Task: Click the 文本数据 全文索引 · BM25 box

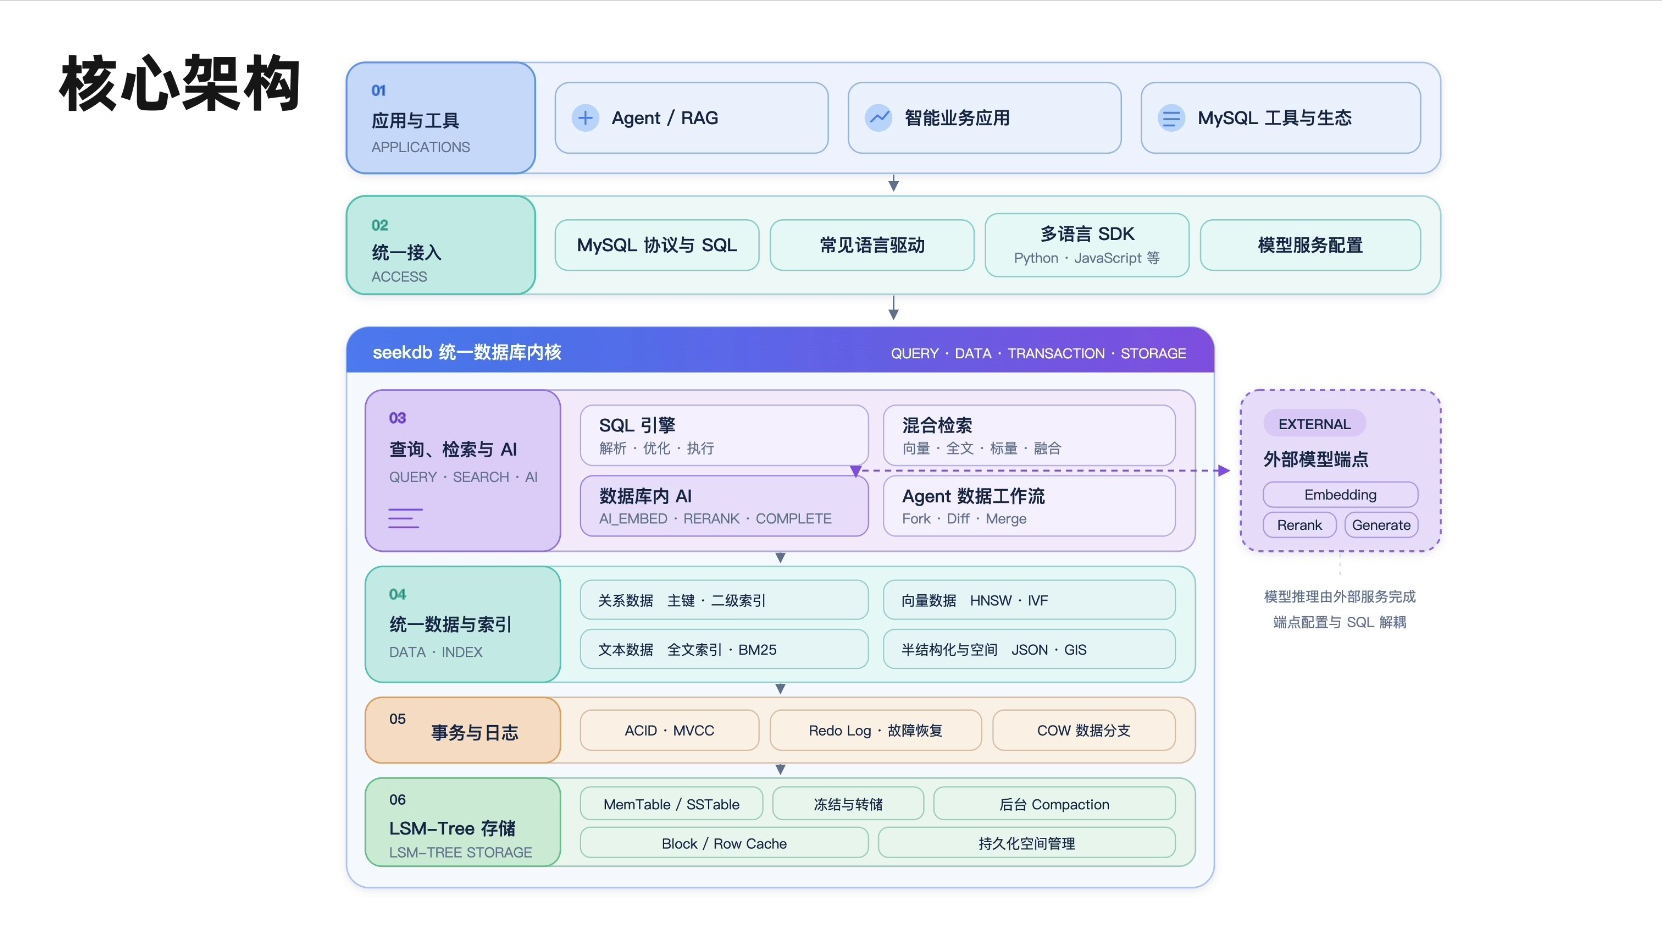Action: click(x=725, y=649)
